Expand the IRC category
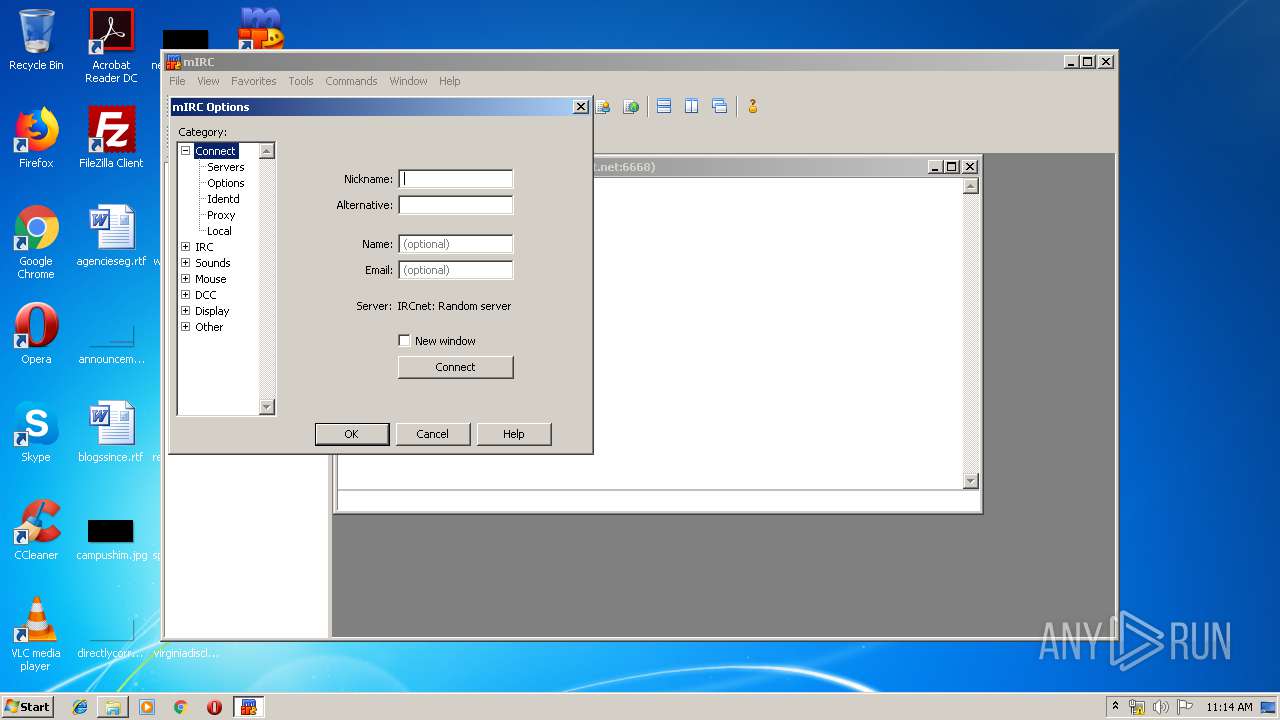The height and width of the screenshot is (720, 1280). [185, 247]
